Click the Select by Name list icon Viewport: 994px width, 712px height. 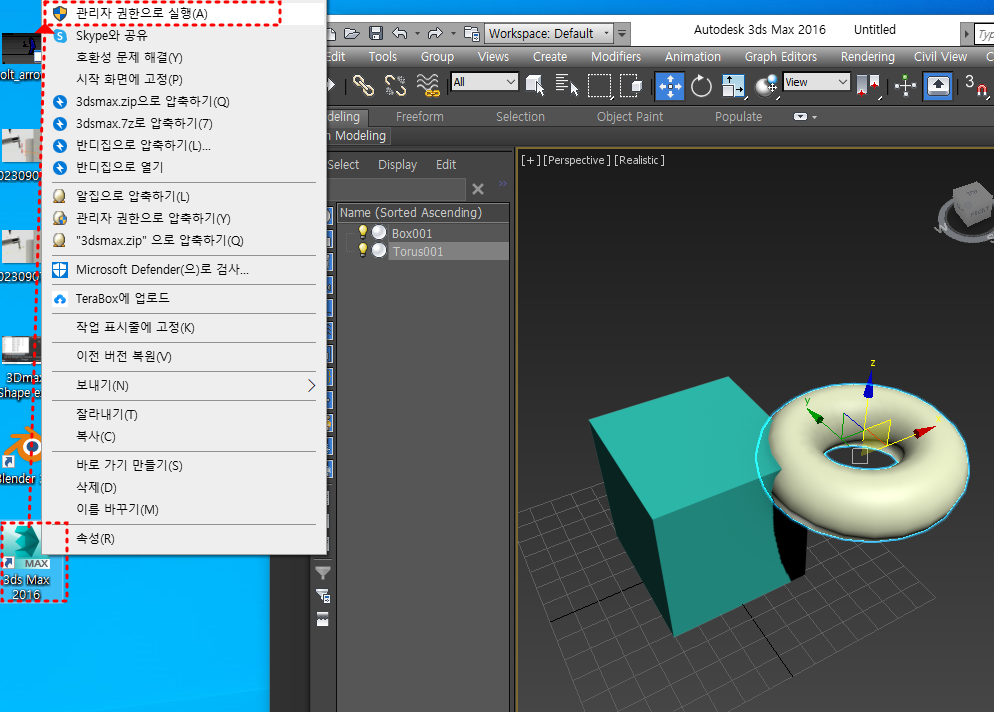[x=567, y=85]
